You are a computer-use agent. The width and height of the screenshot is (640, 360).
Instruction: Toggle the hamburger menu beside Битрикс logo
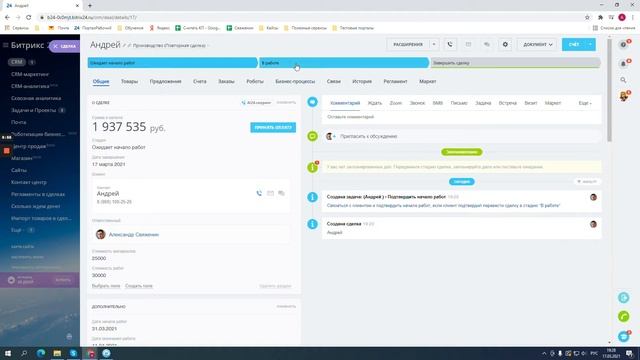pyautogui.click(x=6, y=45)
